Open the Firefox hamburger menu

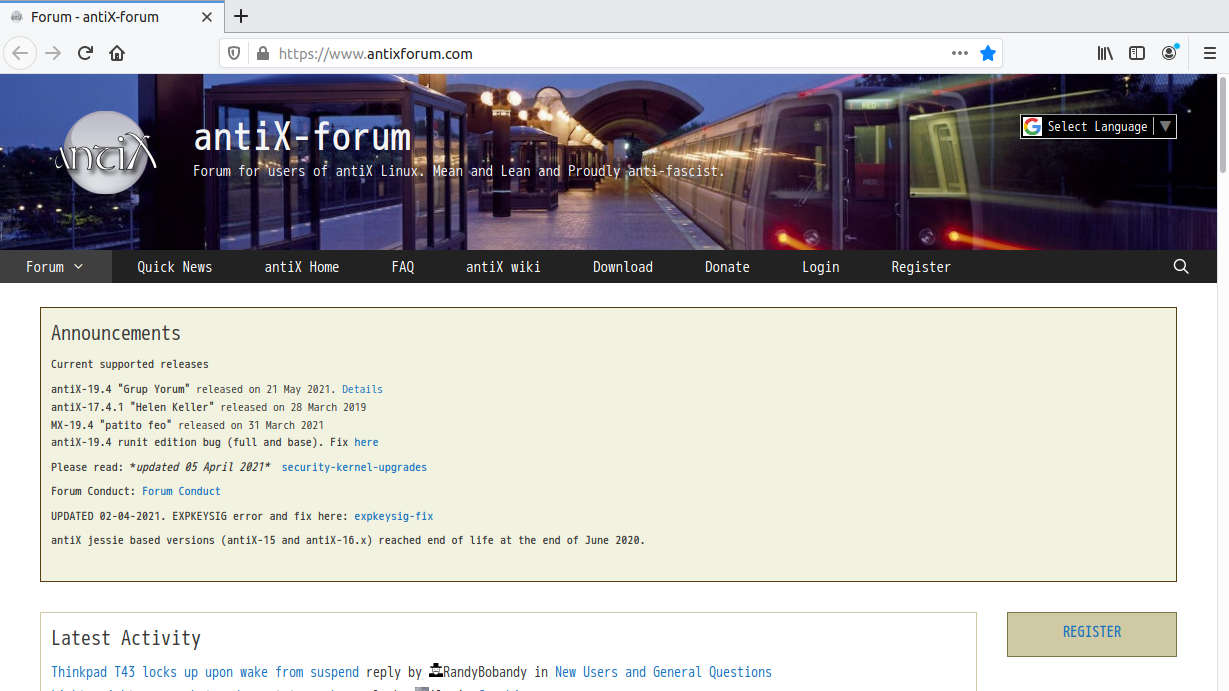(x=1209, y=53)
